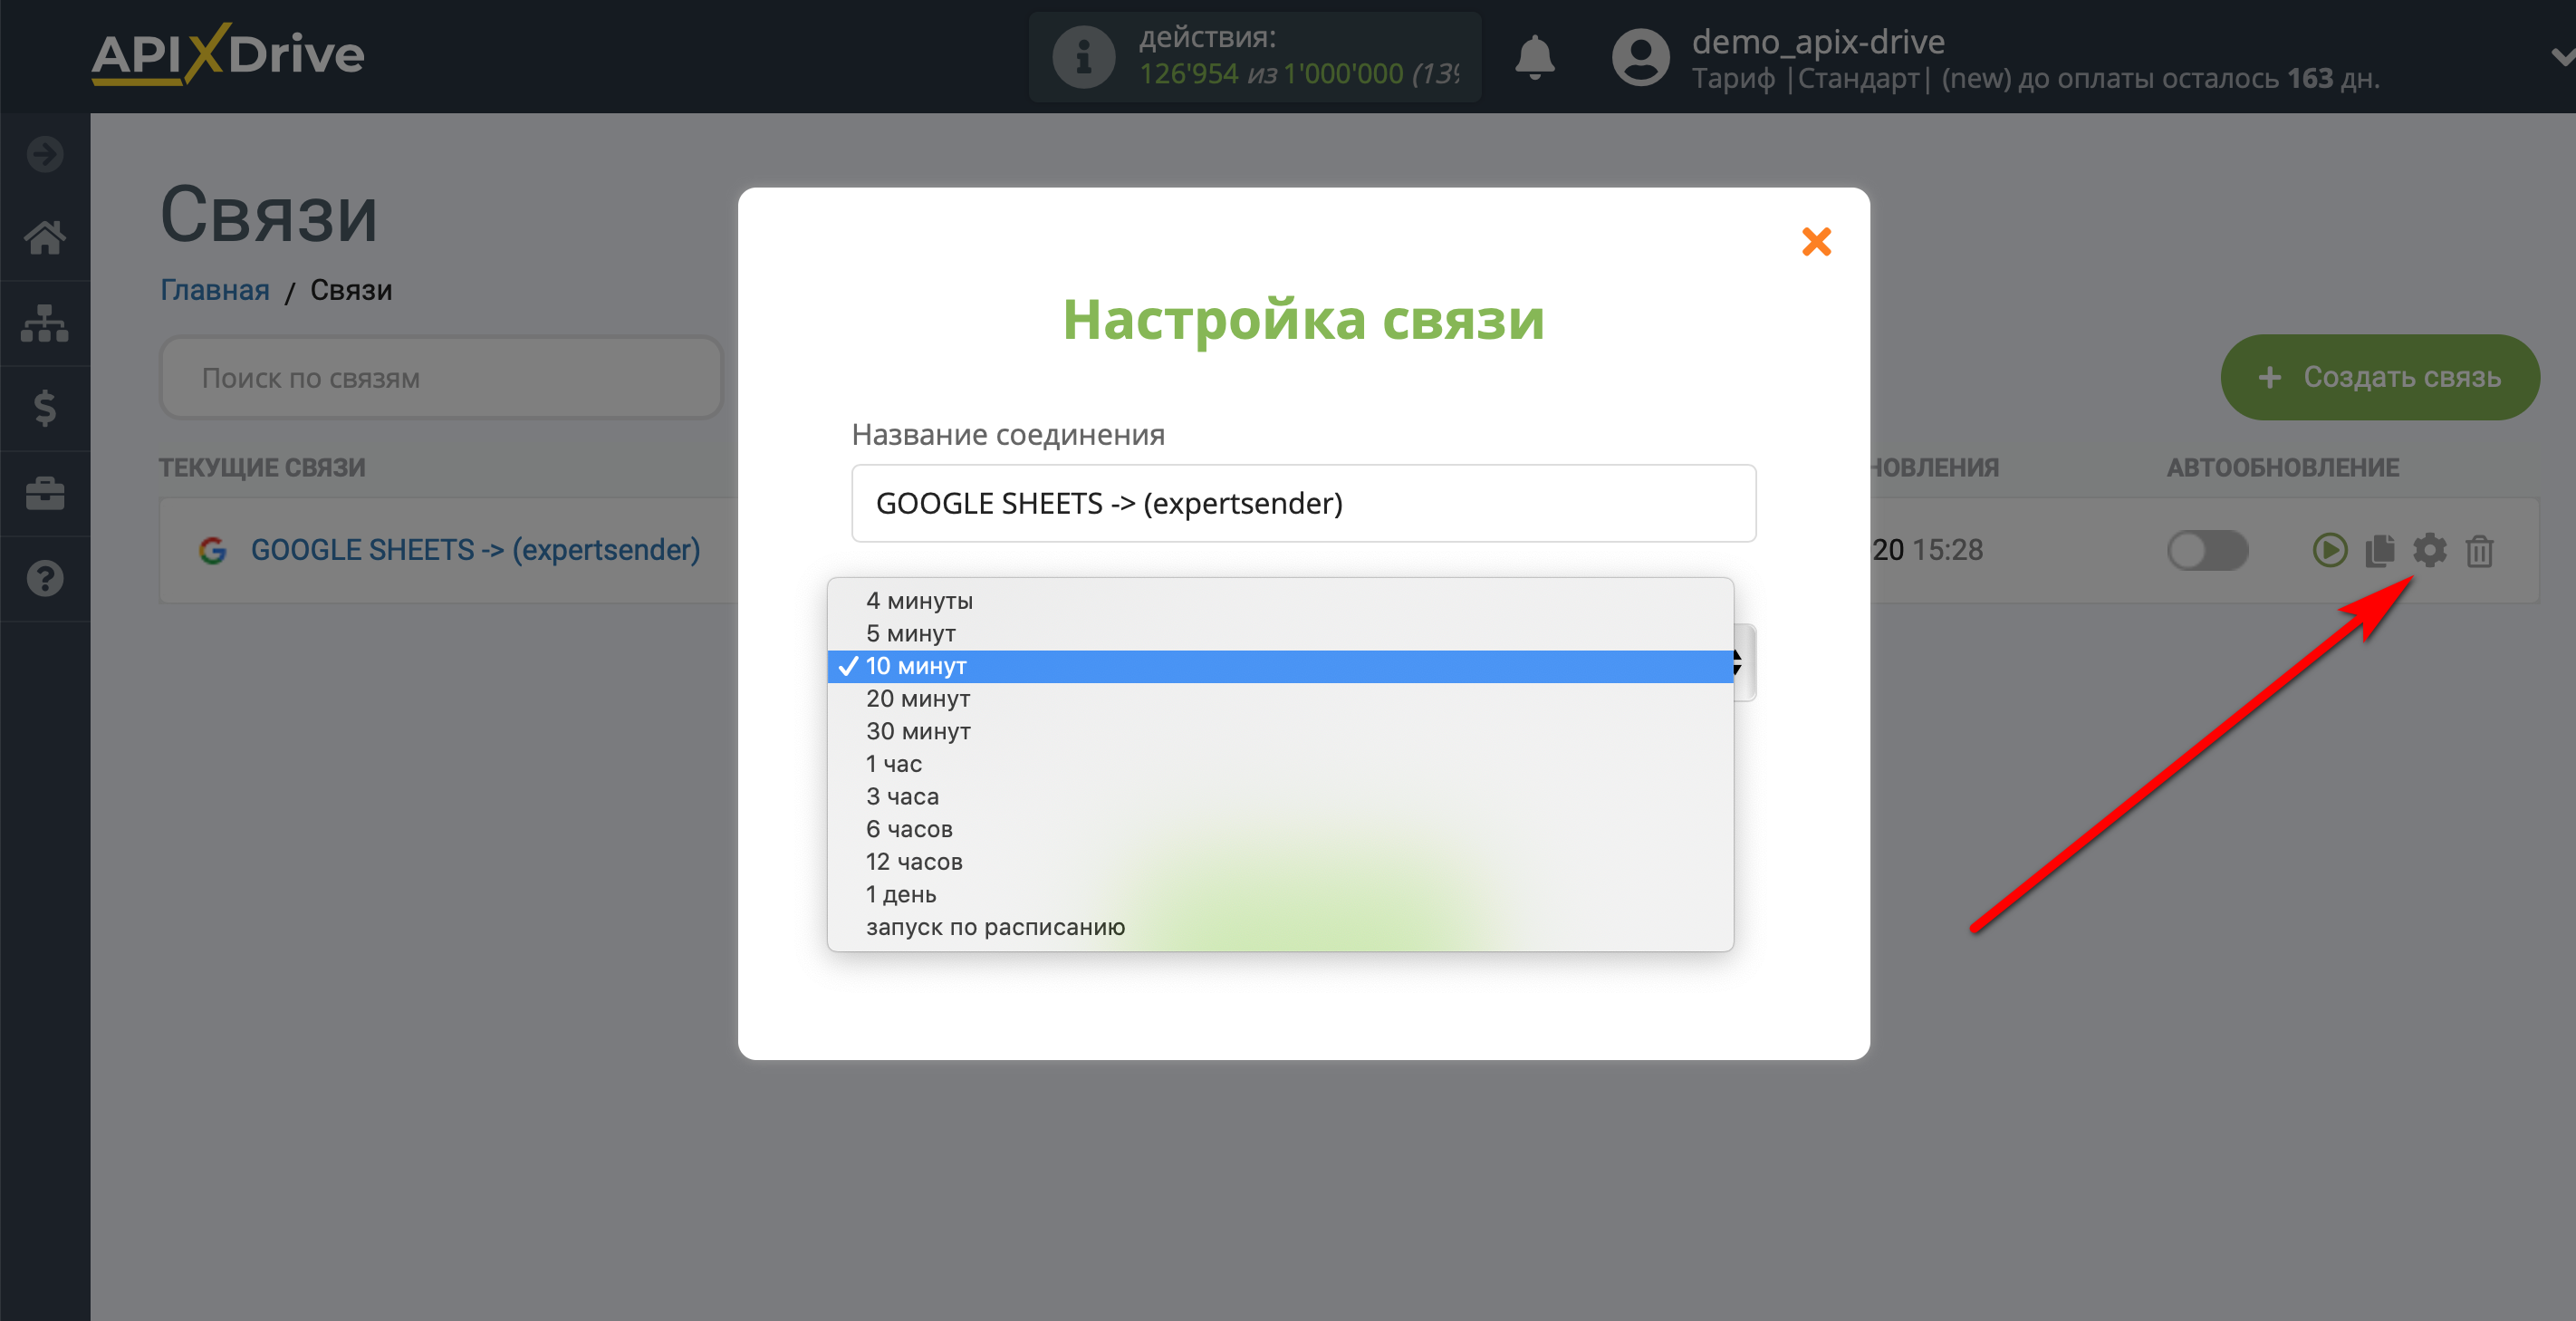Open notifications bell
Image resolution: width=2576 pixels, height=1321 pixels.
pos(1534,57)
